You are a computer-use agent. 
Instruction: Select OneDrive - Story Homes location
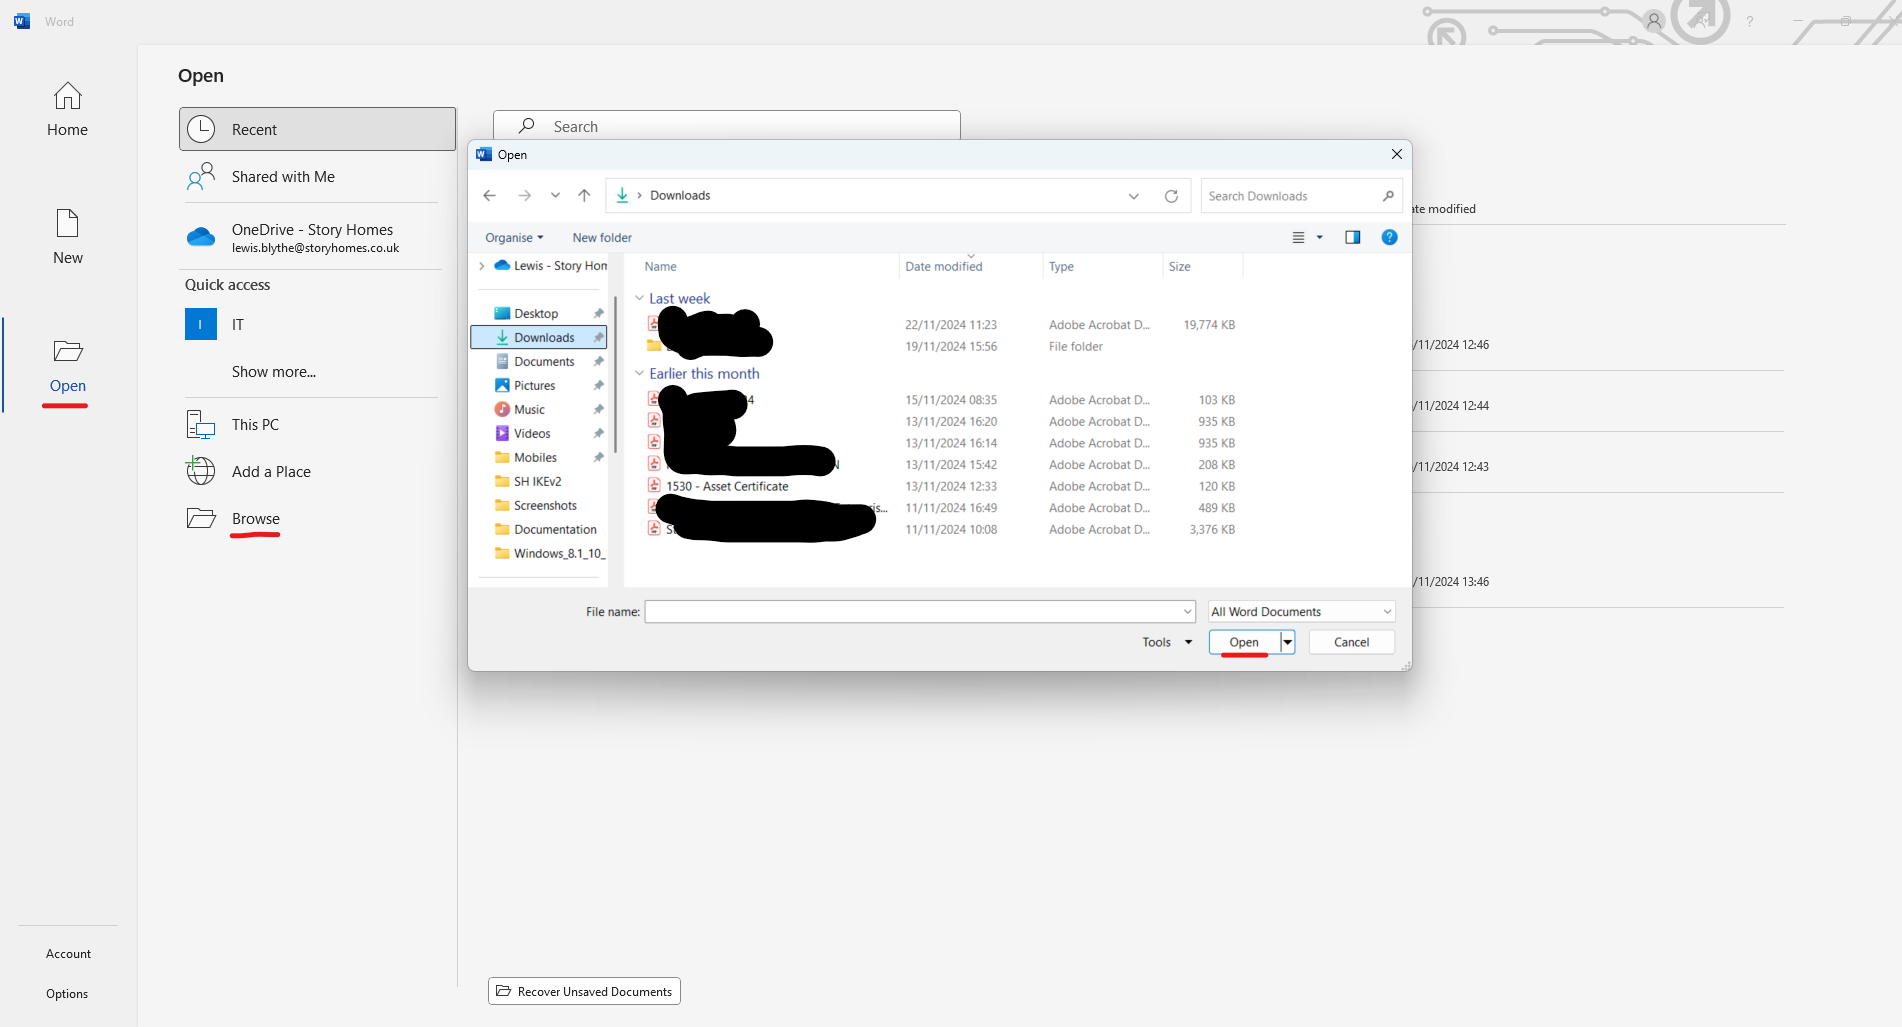tap(317, 238)
